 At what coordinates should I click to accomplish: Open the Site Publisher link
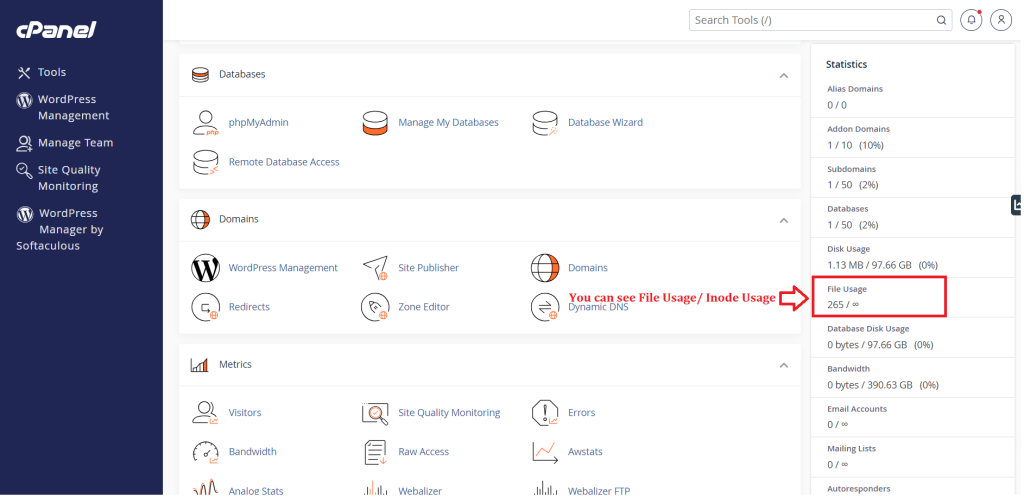(x=428, y=268)
